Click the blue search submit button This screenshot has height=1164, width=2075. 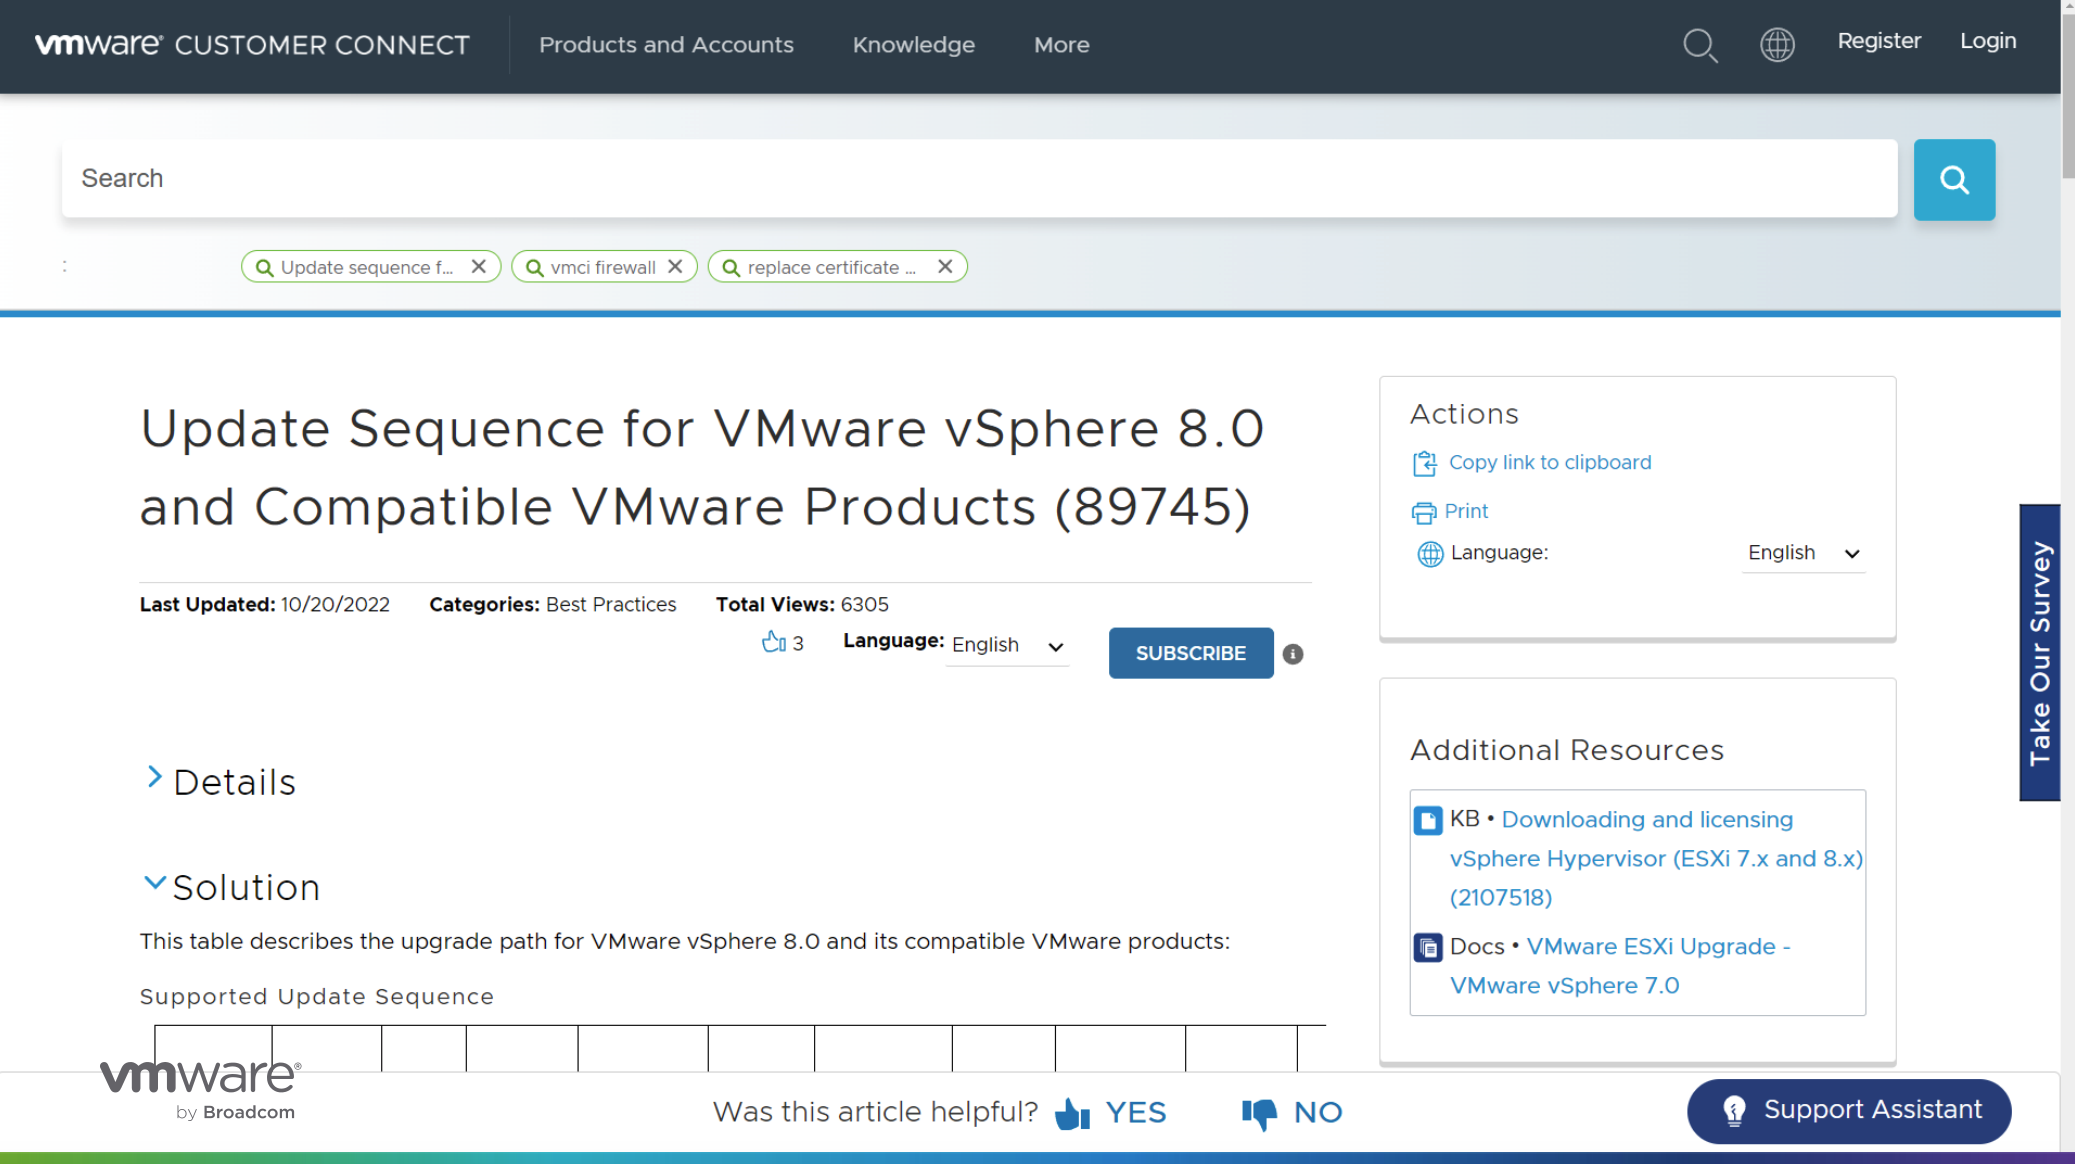click(x=1954, y=179)
